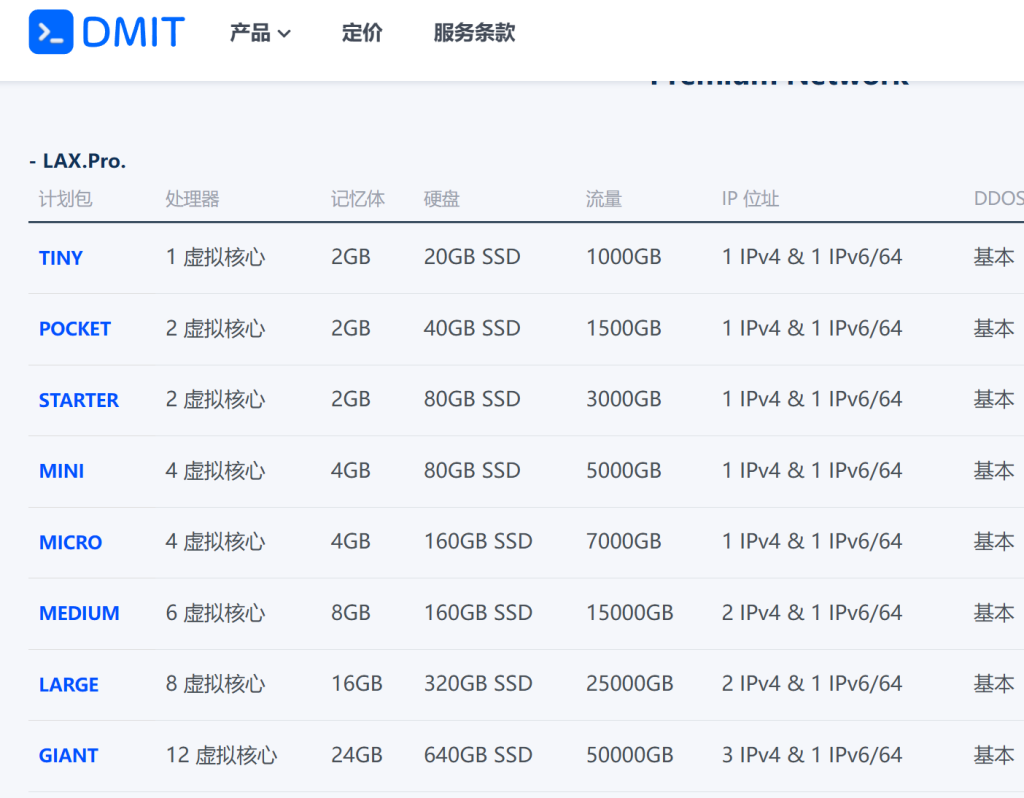Select the 20GB SSD cell
The height and width of the screenshot is (798, 1024).
472,257
